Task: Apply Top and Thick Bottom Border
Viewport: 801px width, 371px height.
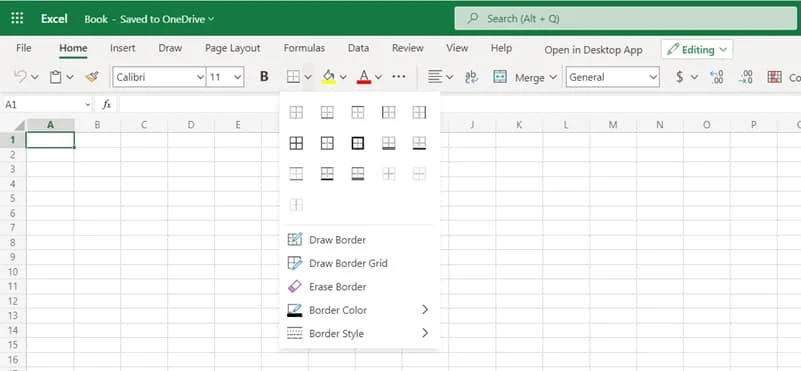Action: coord(327,174)
